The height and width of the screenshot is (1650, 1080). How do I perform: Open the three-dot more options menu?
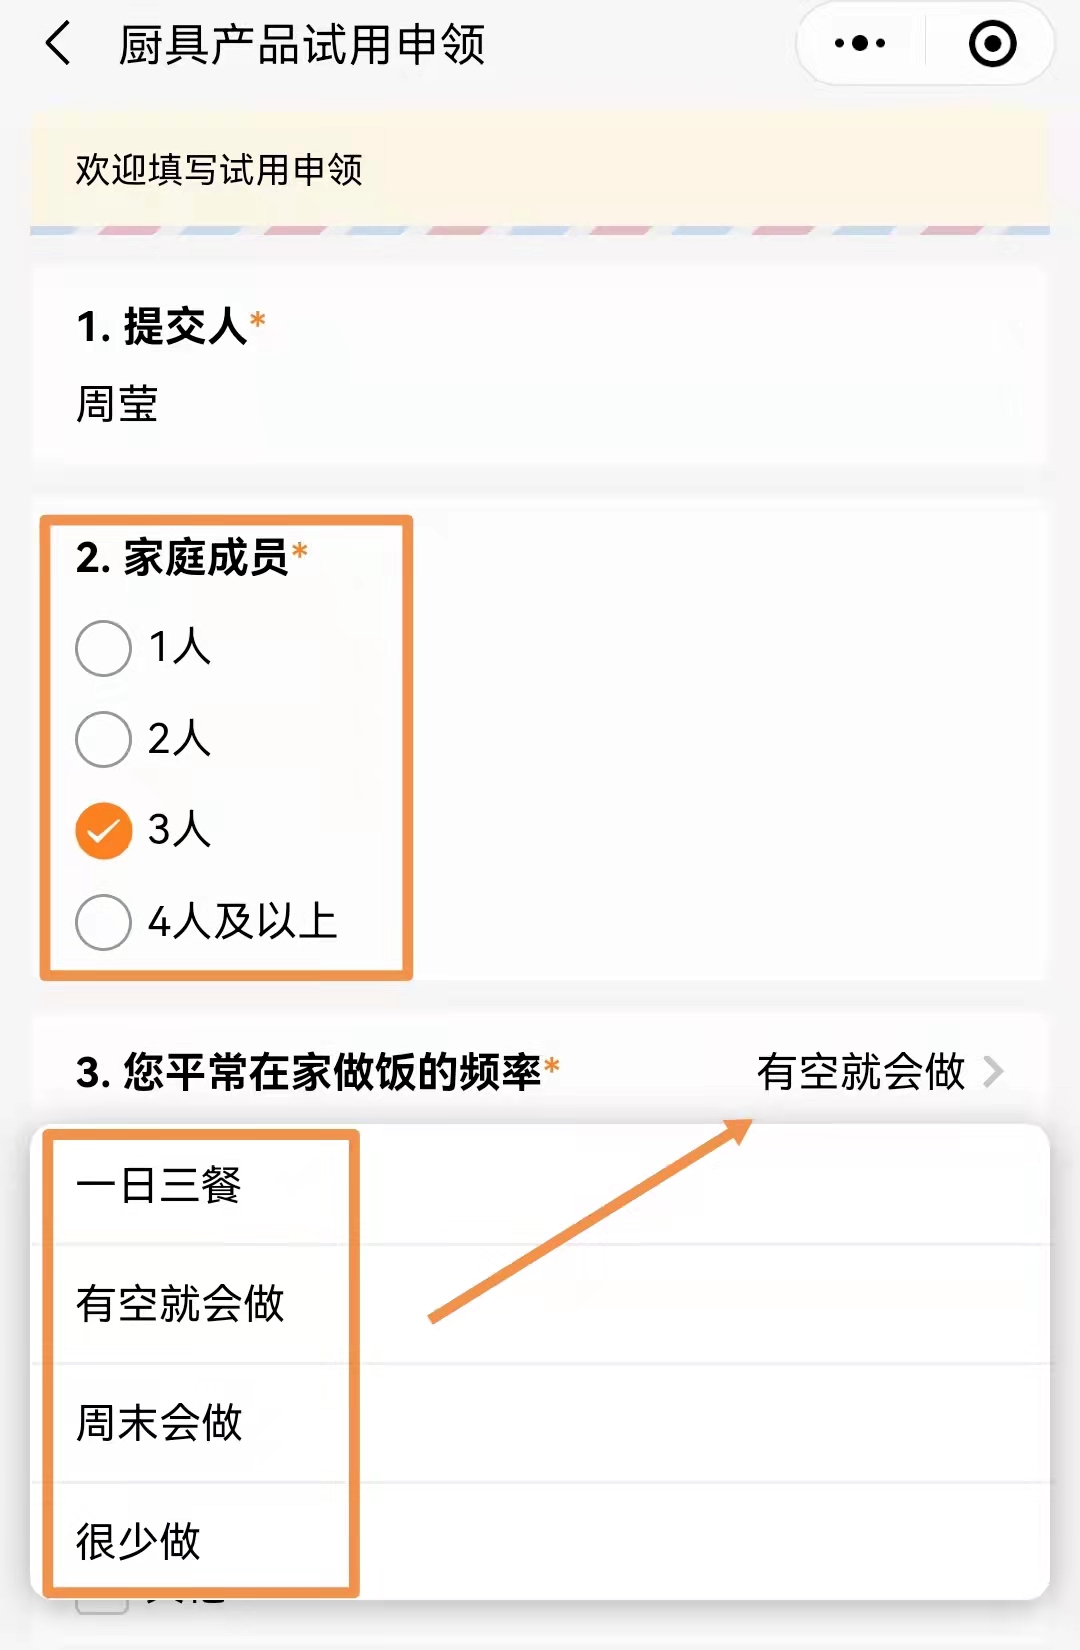pyautogui.click(x=860, y=44)
